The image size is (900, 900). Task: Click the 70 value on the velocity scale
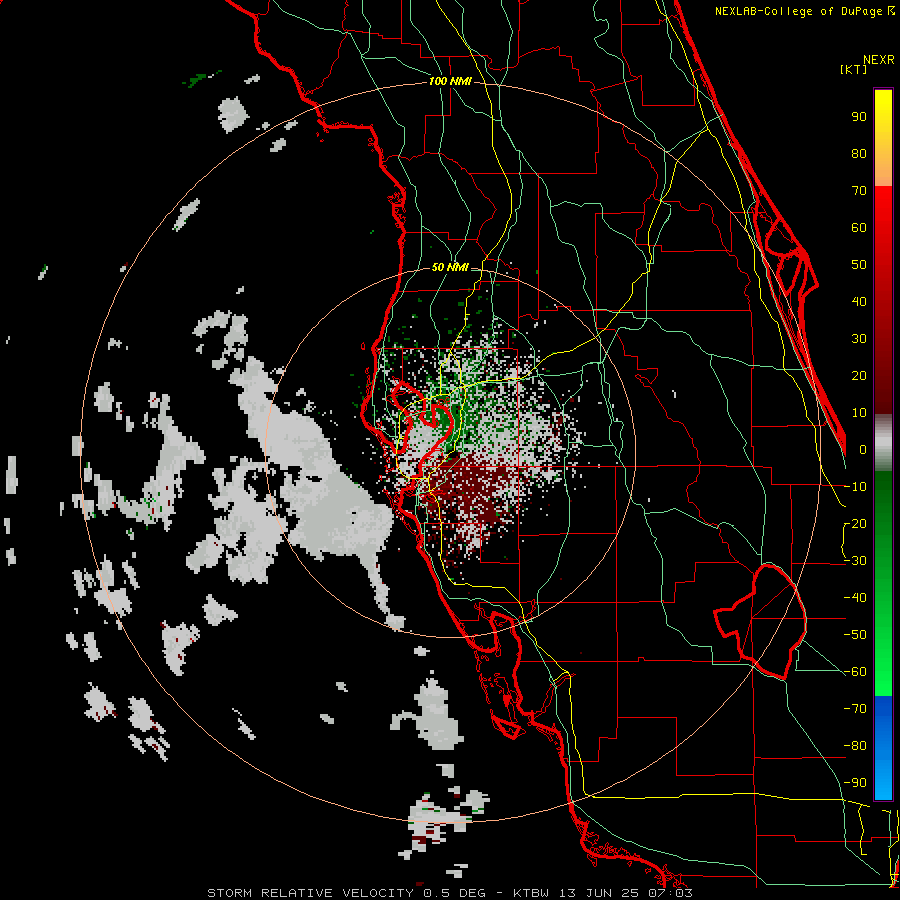click(859, 190)
